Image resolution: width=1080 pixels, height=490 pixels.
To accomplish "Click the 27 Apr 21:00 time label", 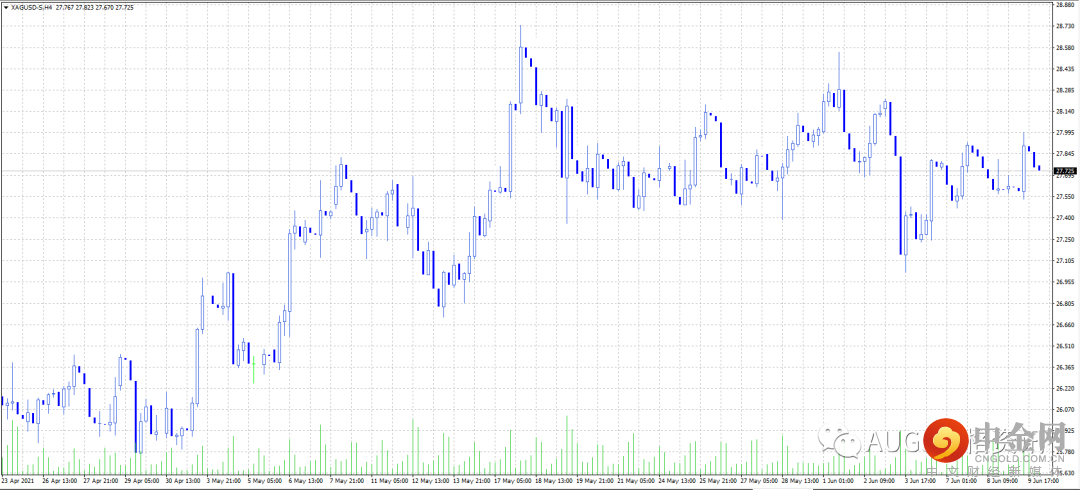I will [101, 479].
